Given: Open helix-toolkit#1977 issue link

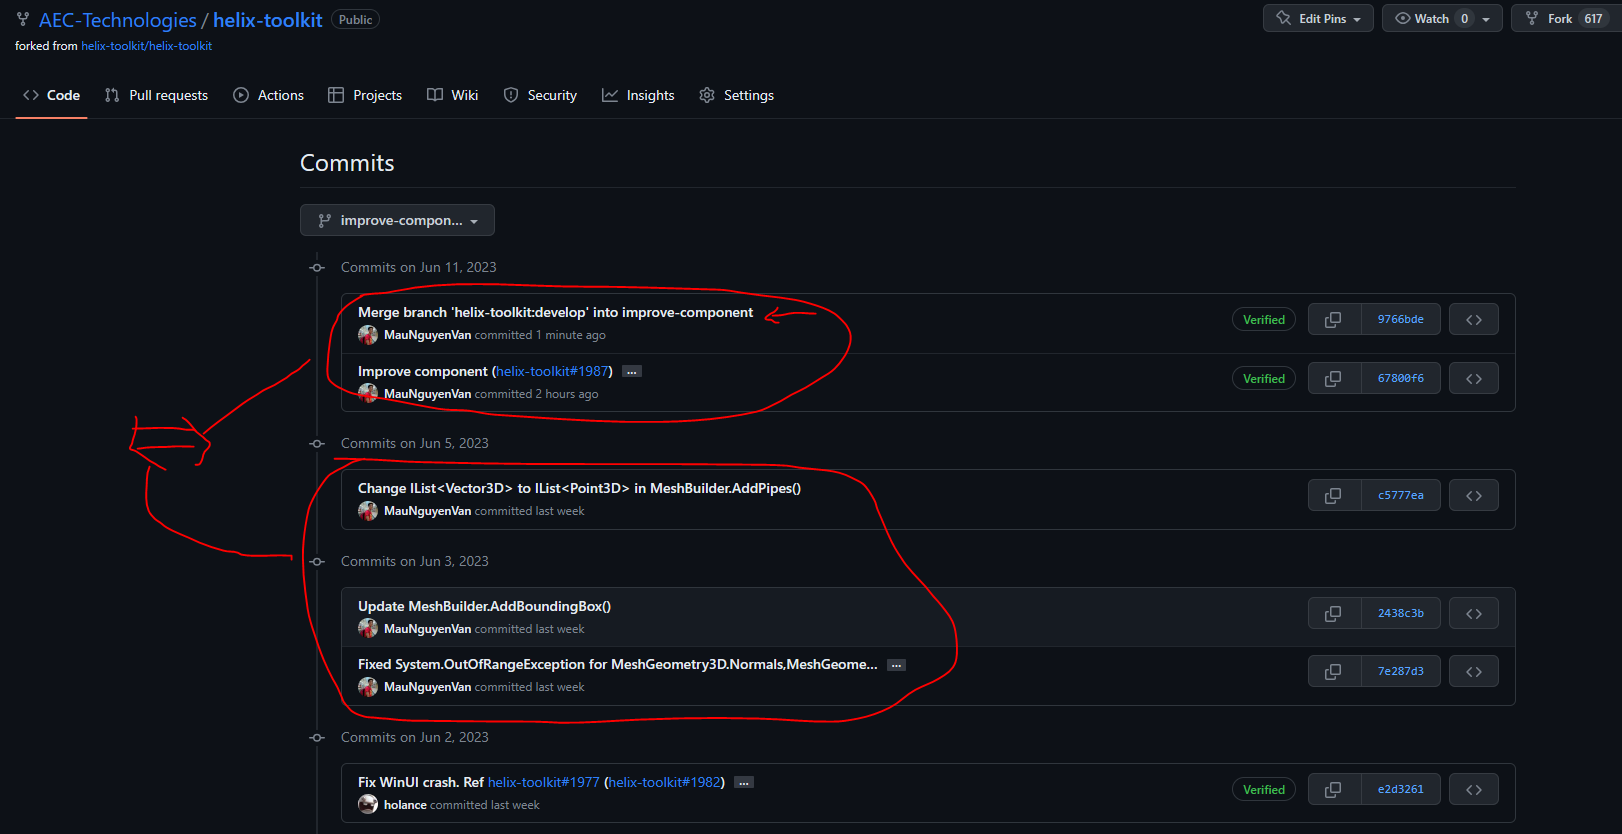Looking at the screenshot, I should [543, 782].
